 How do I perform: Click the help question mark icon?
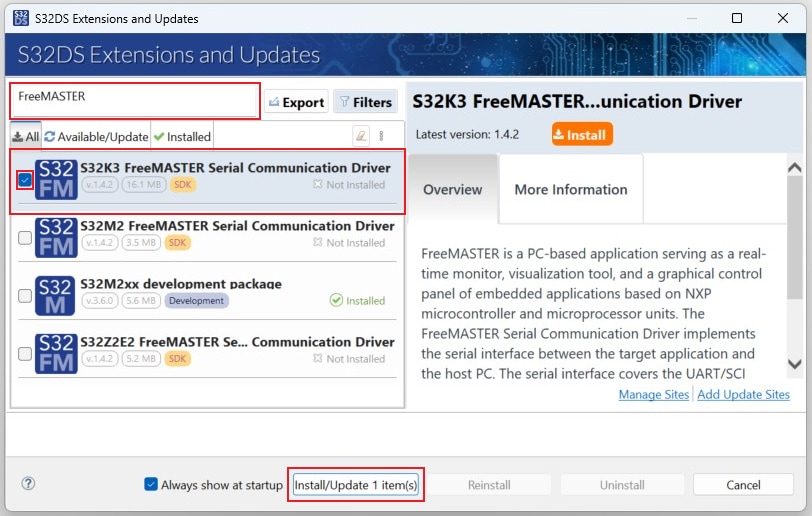(28, 484)
